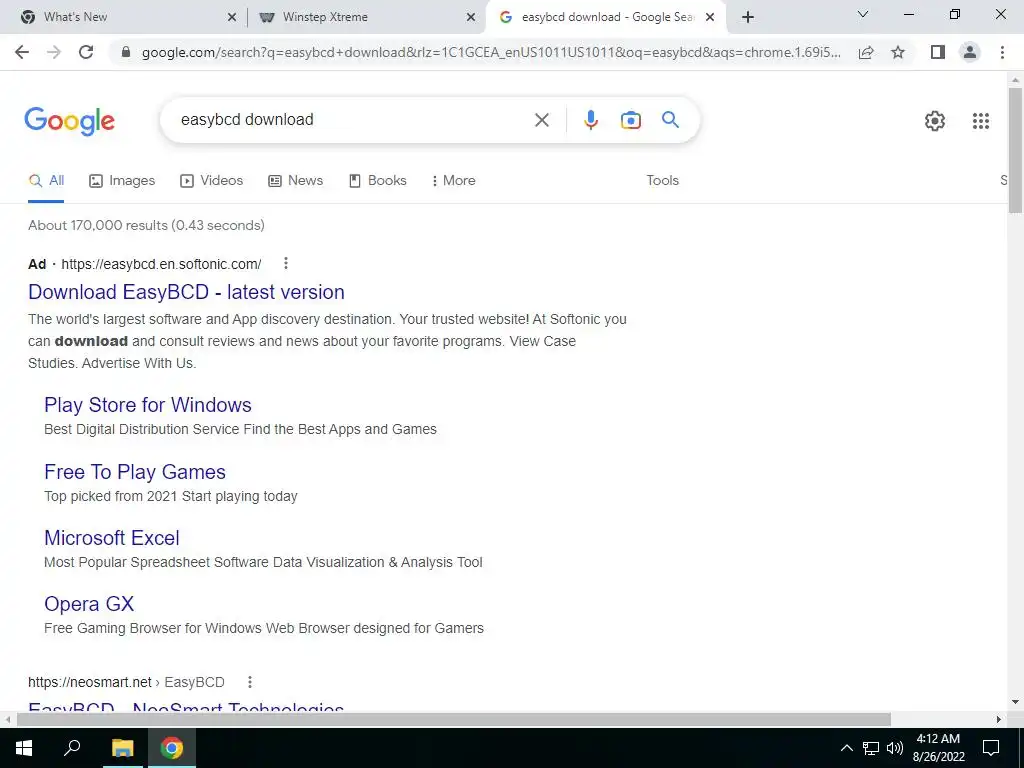
Task: Open the Play Store for Windows link
Action: tap(148, 405)
